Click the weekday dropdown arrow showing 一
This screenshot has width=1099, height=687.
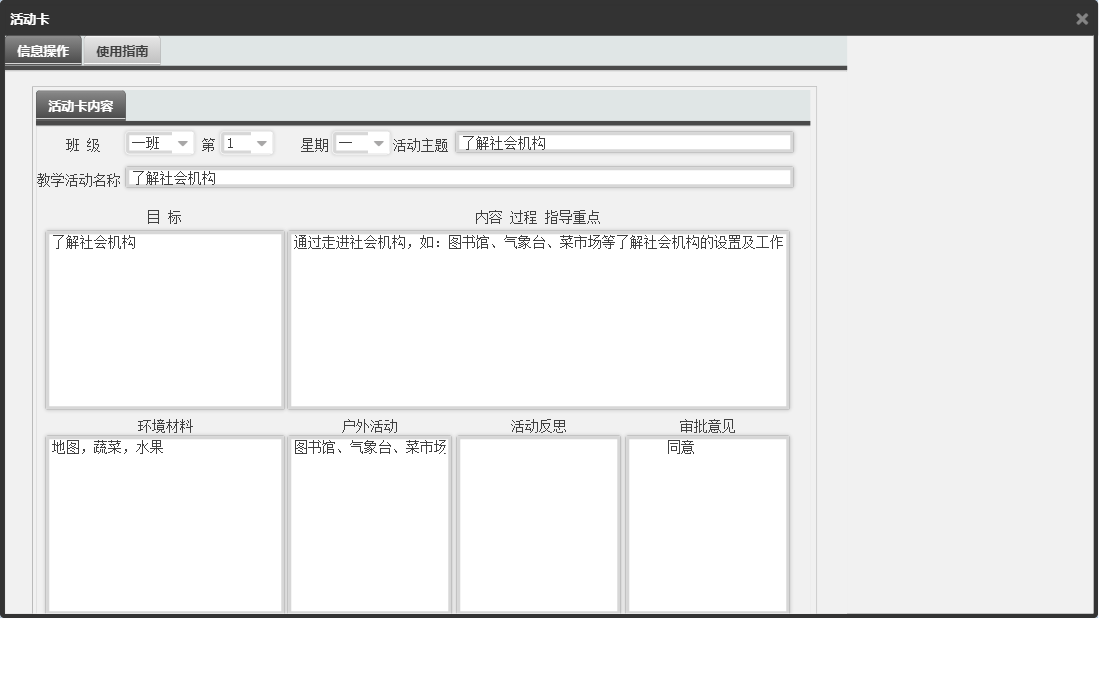point(380,142)
